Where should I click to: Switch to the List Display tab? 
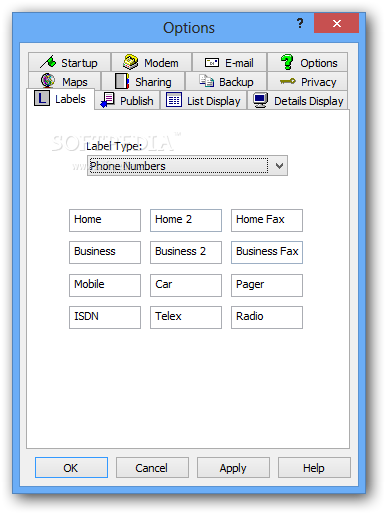(203, 100)
